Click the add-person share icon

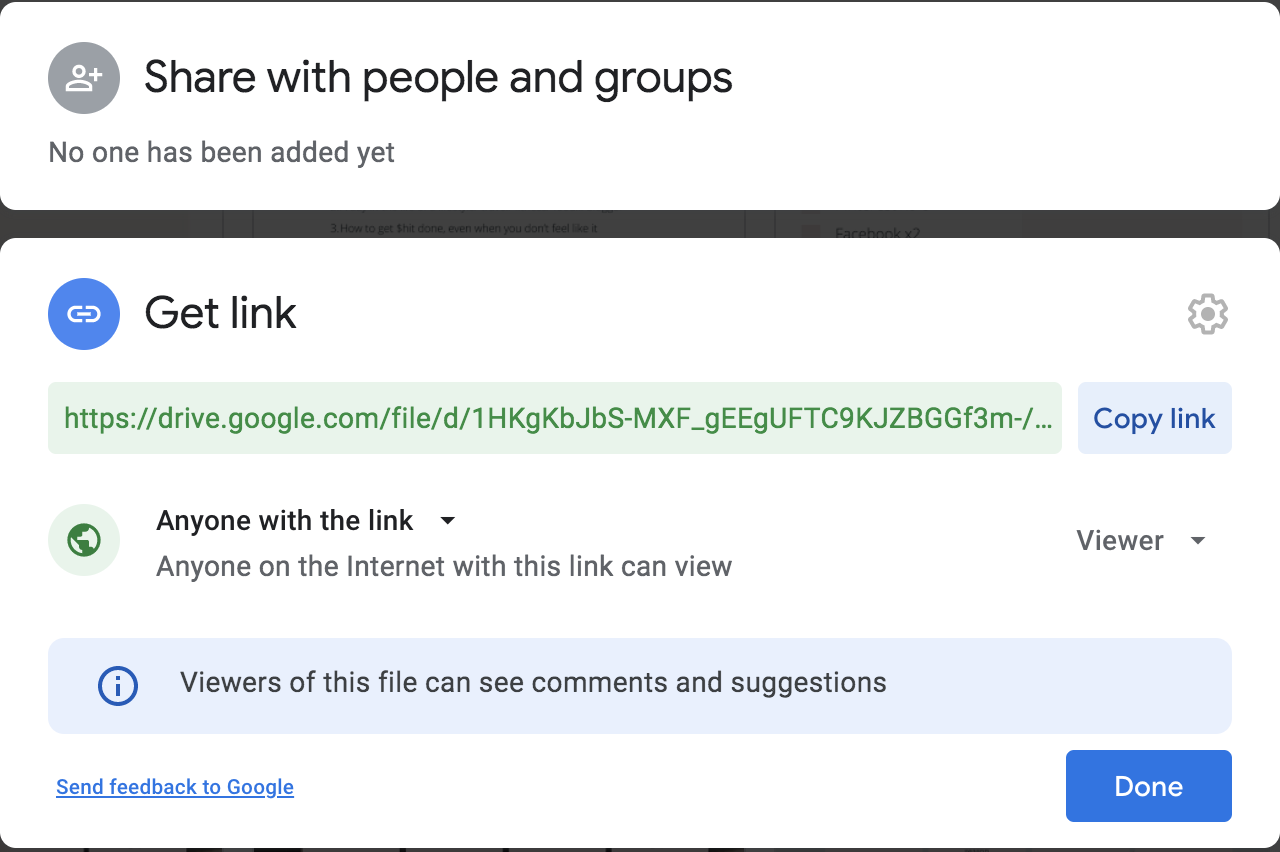[84, 78]
